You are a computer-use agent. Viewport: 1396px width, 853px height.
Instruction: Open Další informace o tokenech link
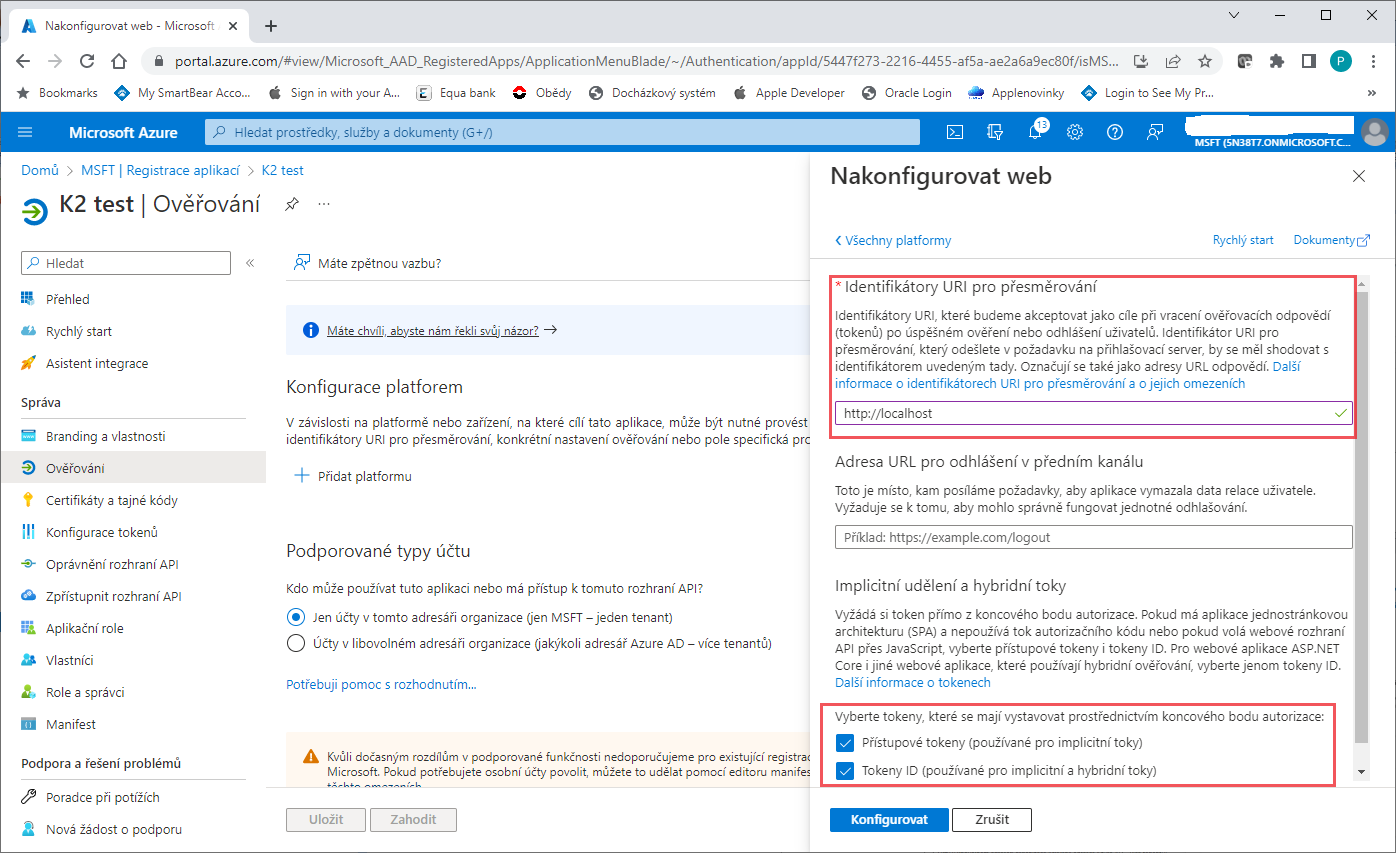913,683
